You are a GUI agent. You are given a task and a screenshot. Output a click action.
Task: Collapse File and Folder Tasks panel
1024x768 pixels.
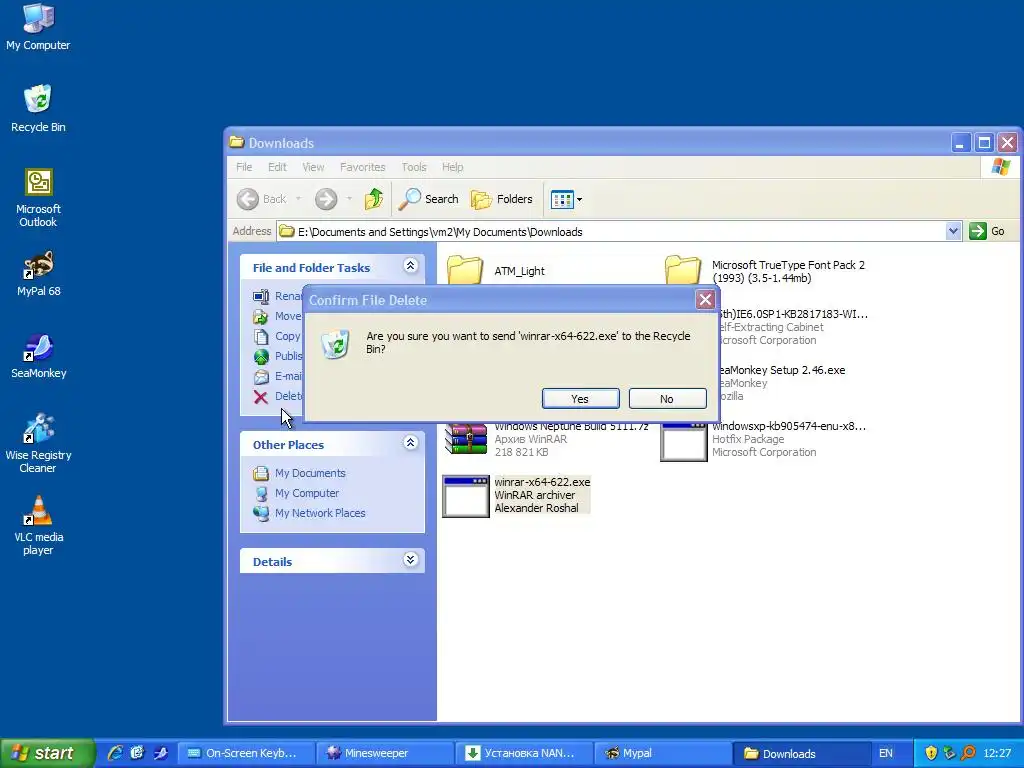(410, 265)
